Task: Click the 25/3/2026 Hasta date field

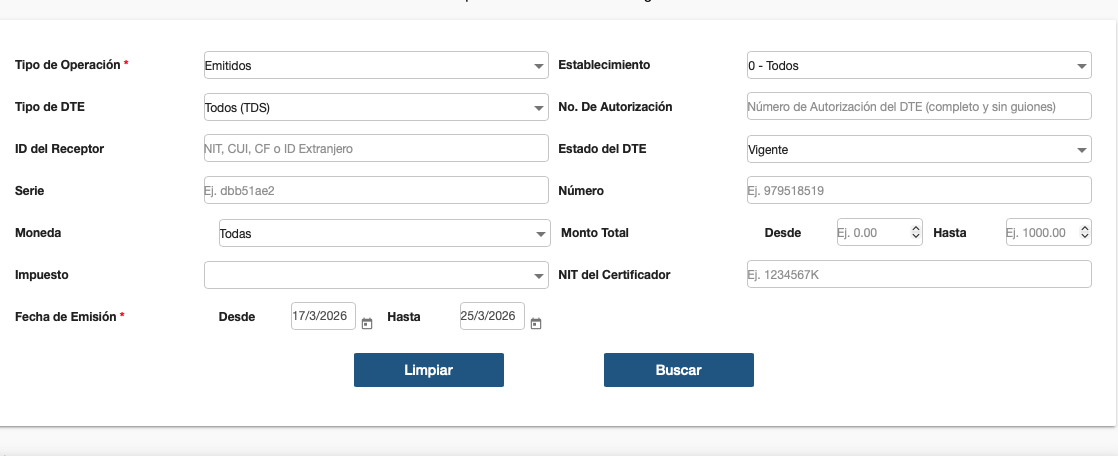Action: click(x=493, y=316)
